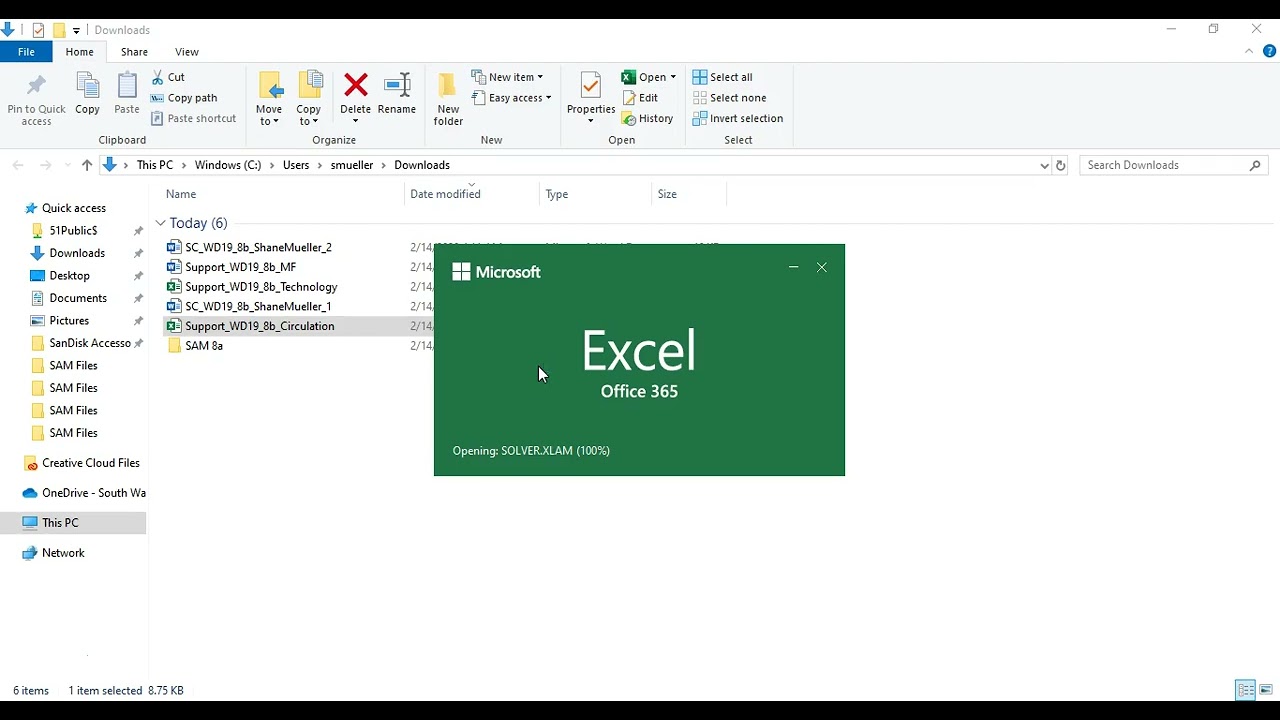Click Select none in ribbon
1280x720 pixels.
pyautogui.click(x=730, y=98)
